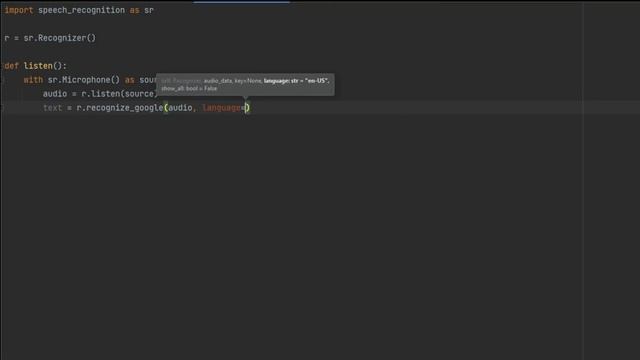Click the text variable name
This screenshot has width=640, height=360.
(x=52, y=108)
